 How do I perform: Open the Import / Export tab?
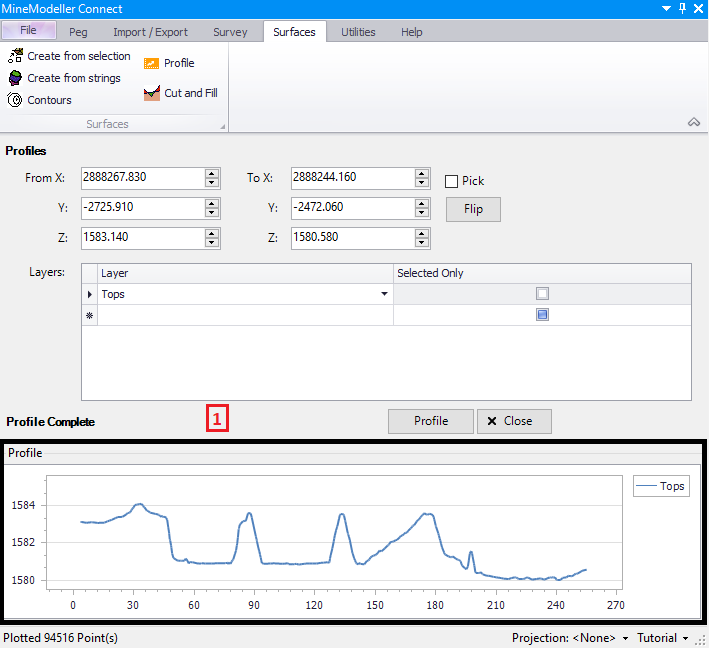[x=150, y=32]
